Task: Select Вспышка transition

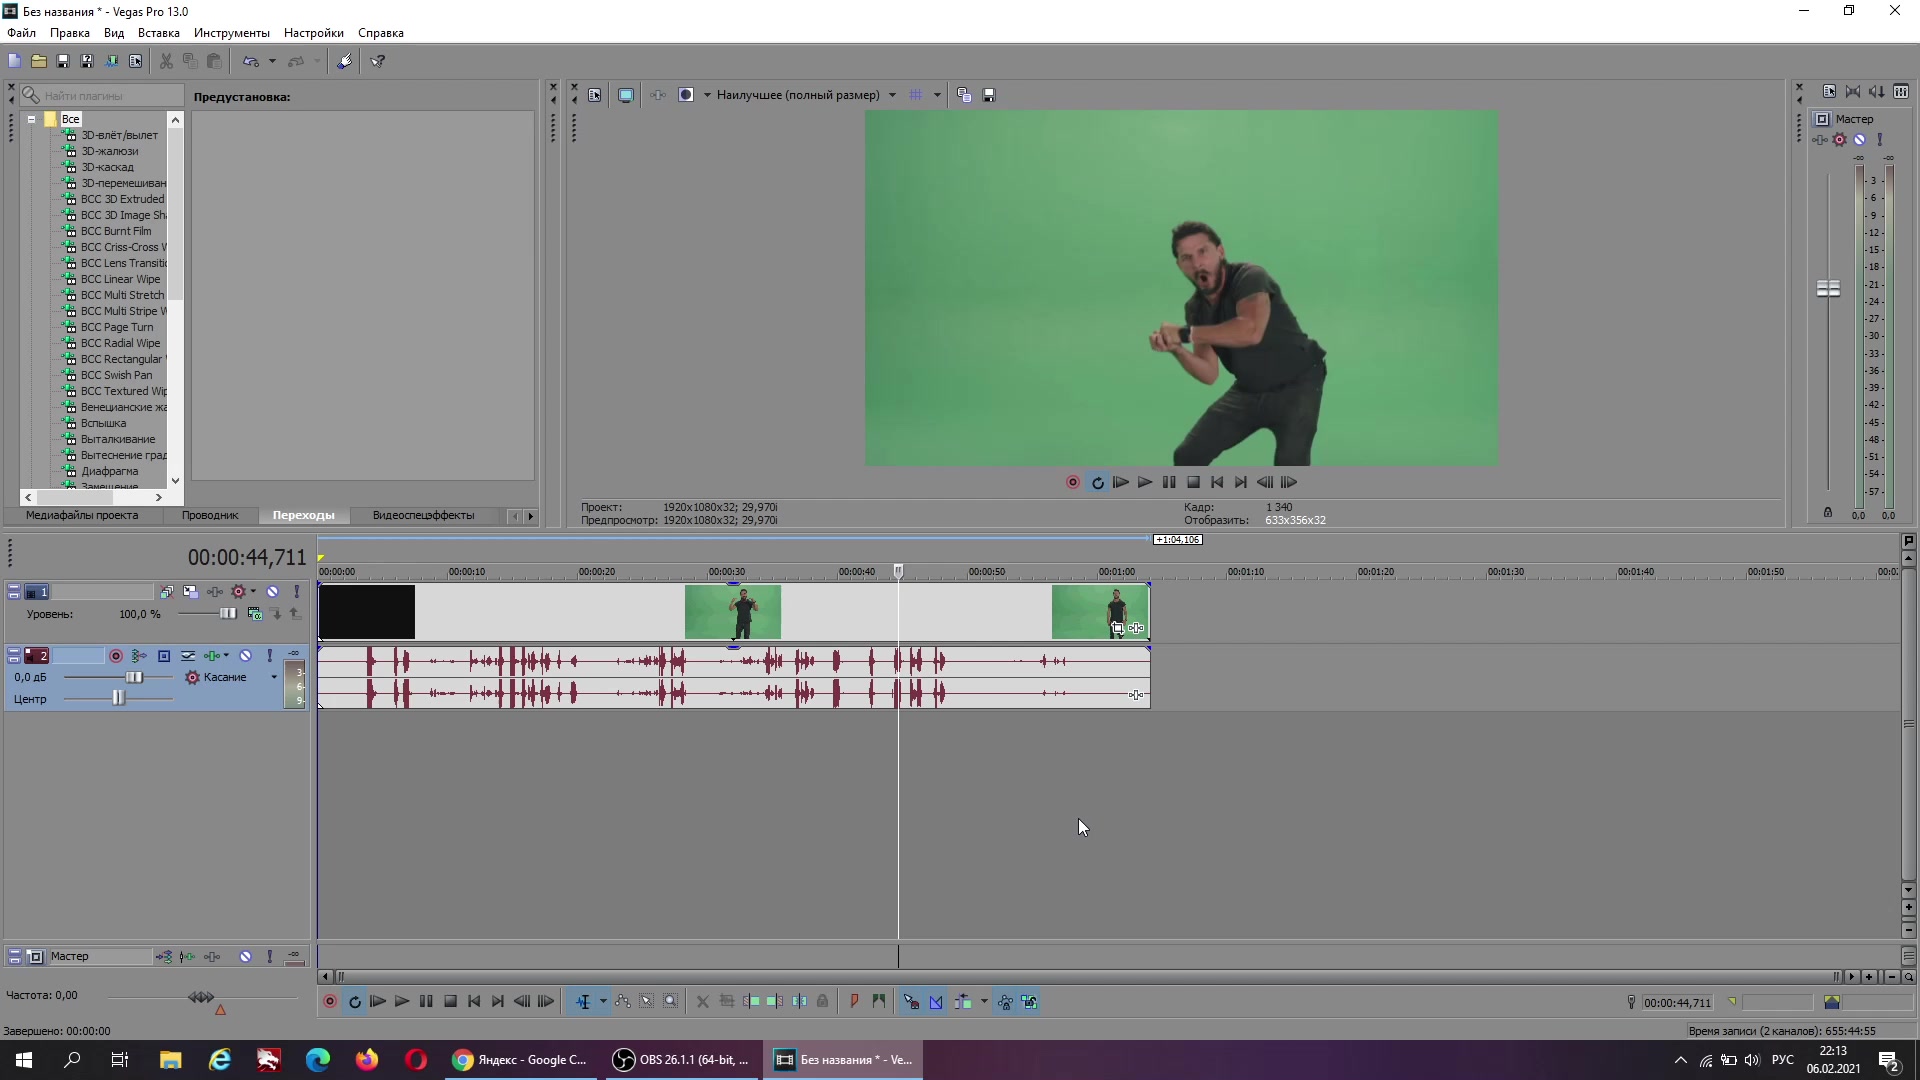Action: (103, 423)
